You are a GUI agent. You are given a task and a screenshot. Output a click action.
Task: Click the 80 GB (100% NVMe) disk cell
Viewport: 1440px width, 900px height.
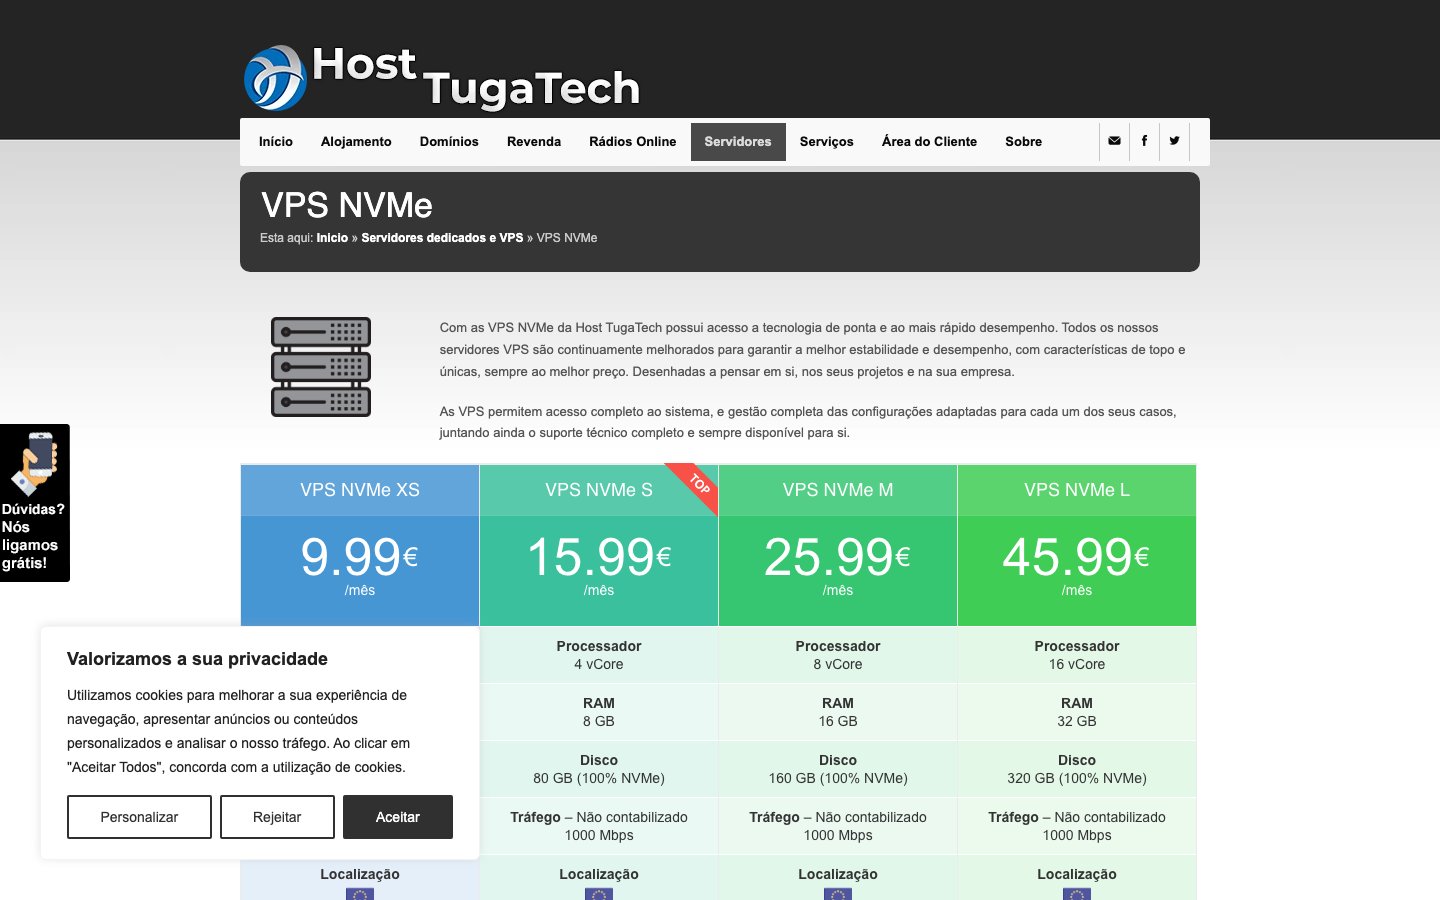click(599, 769)
